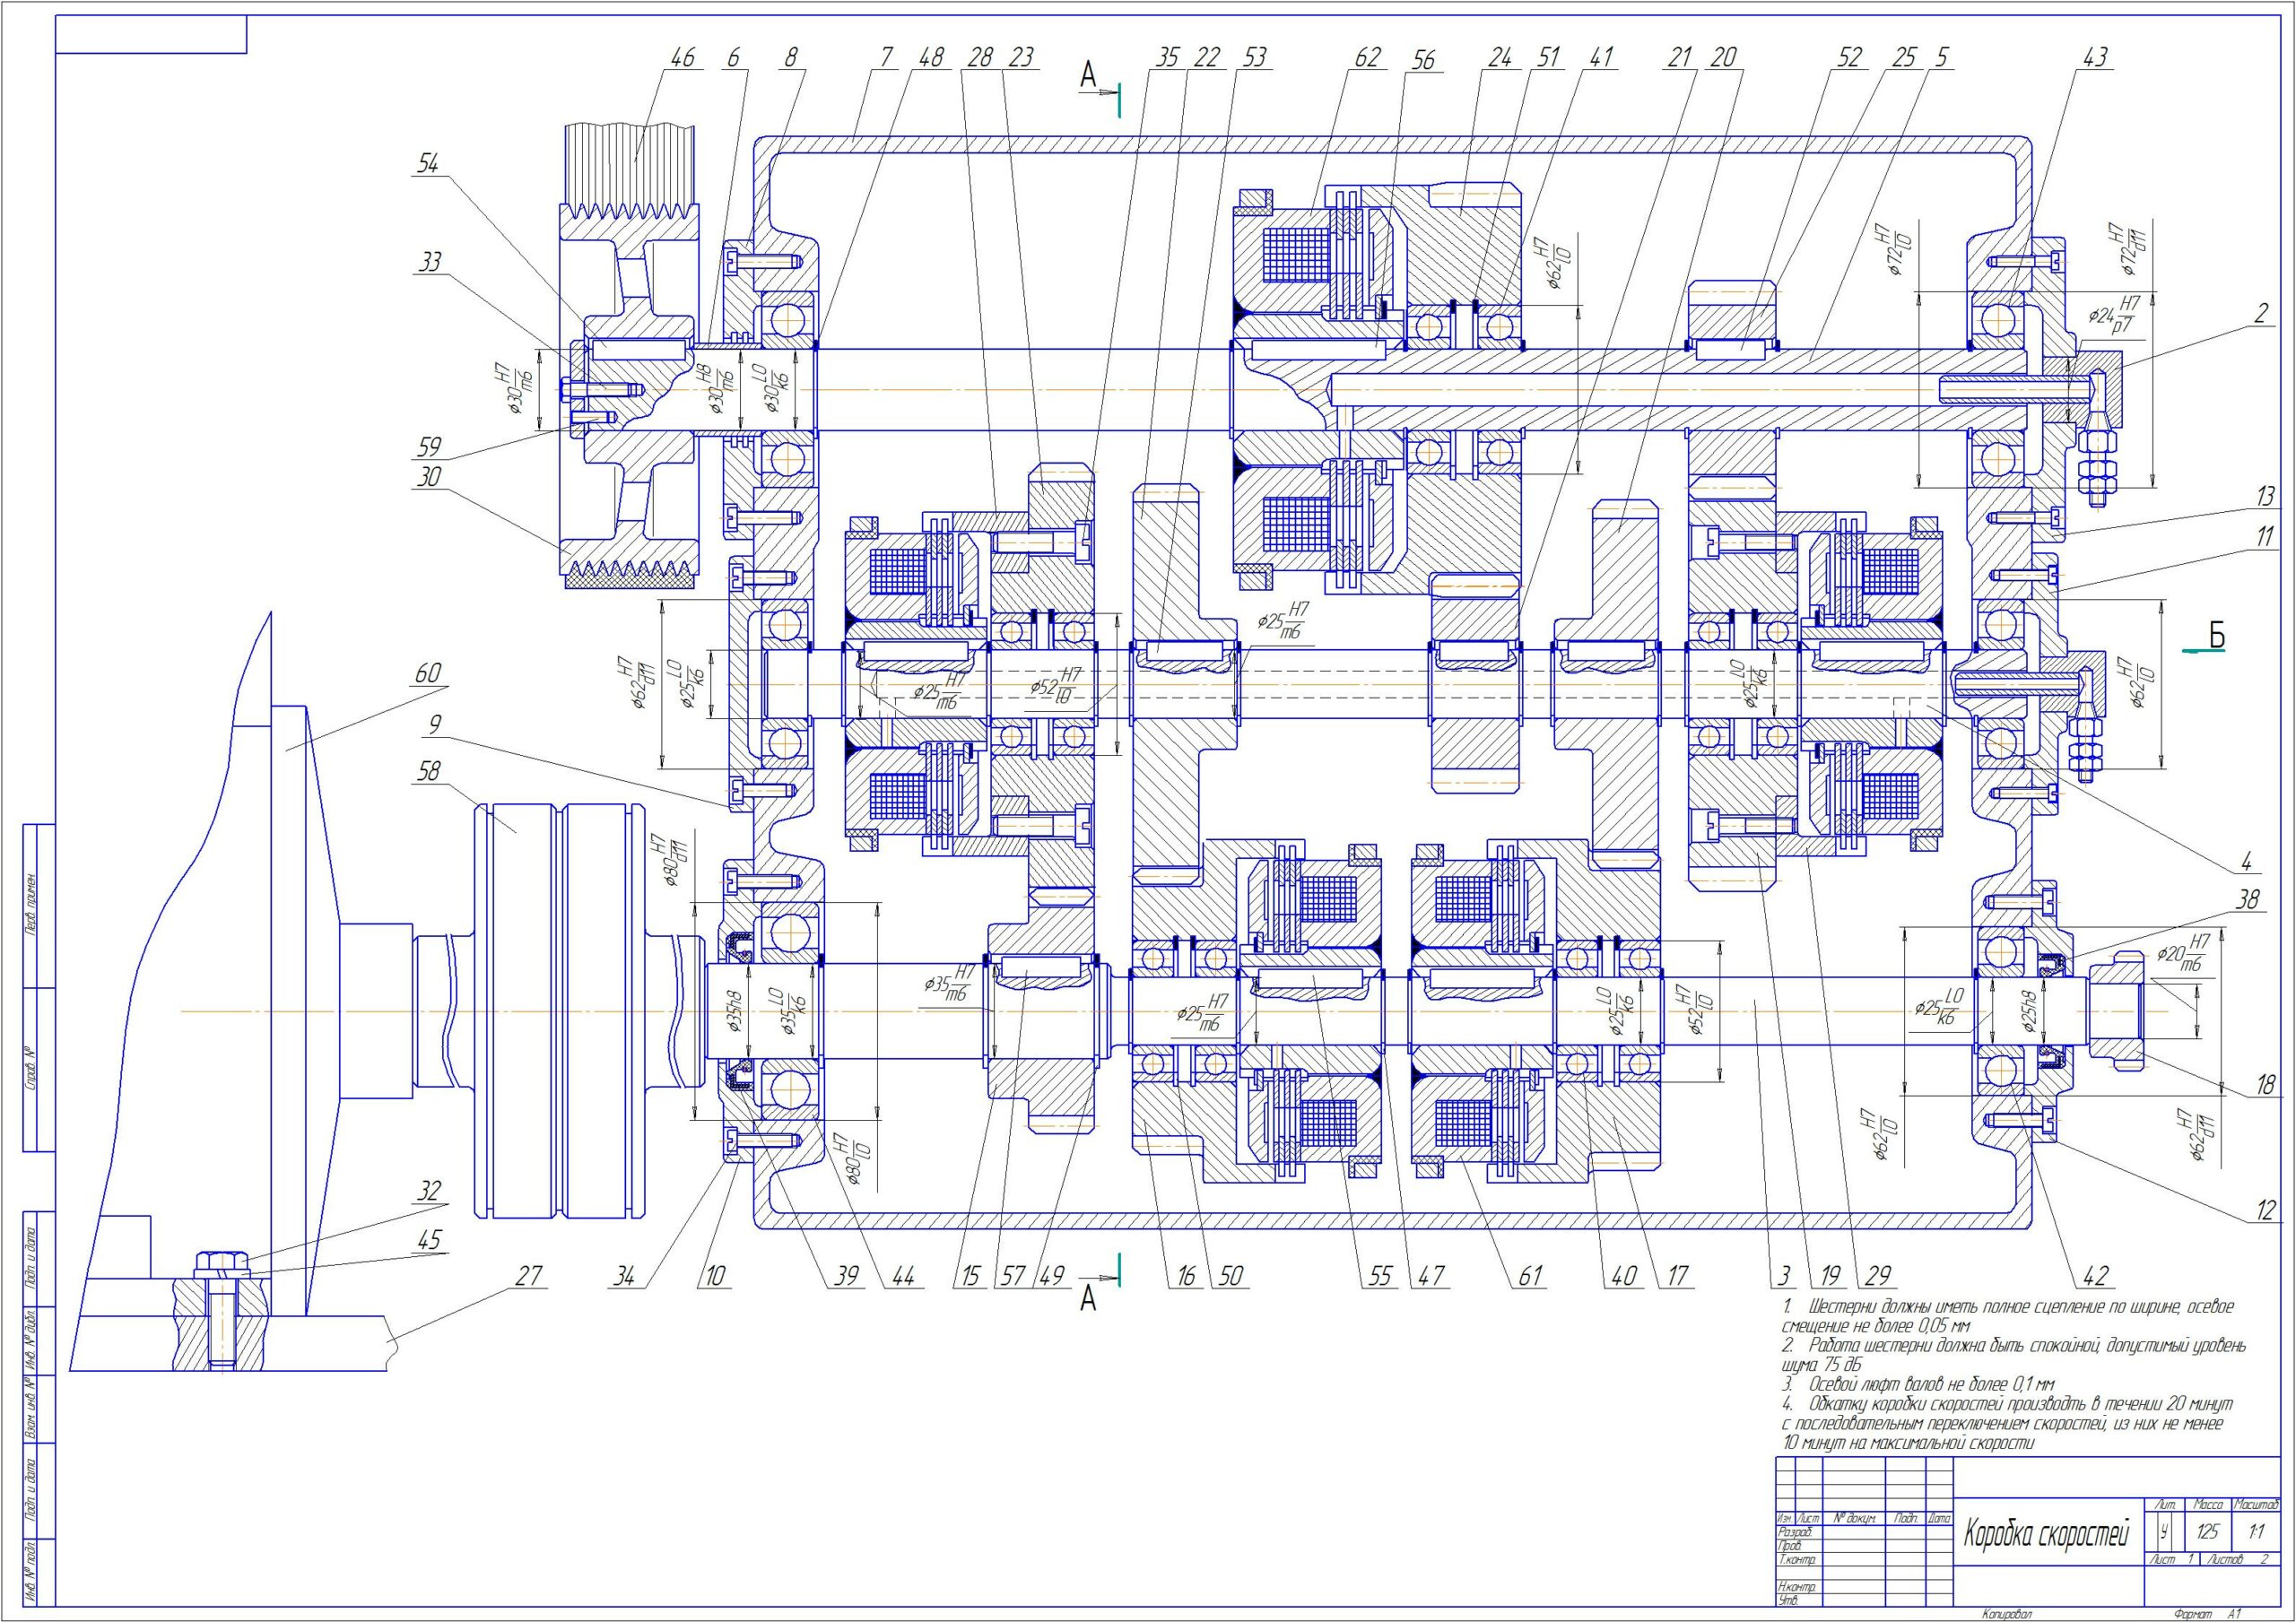Select part callout number 60 on the motor

(427, 673)
